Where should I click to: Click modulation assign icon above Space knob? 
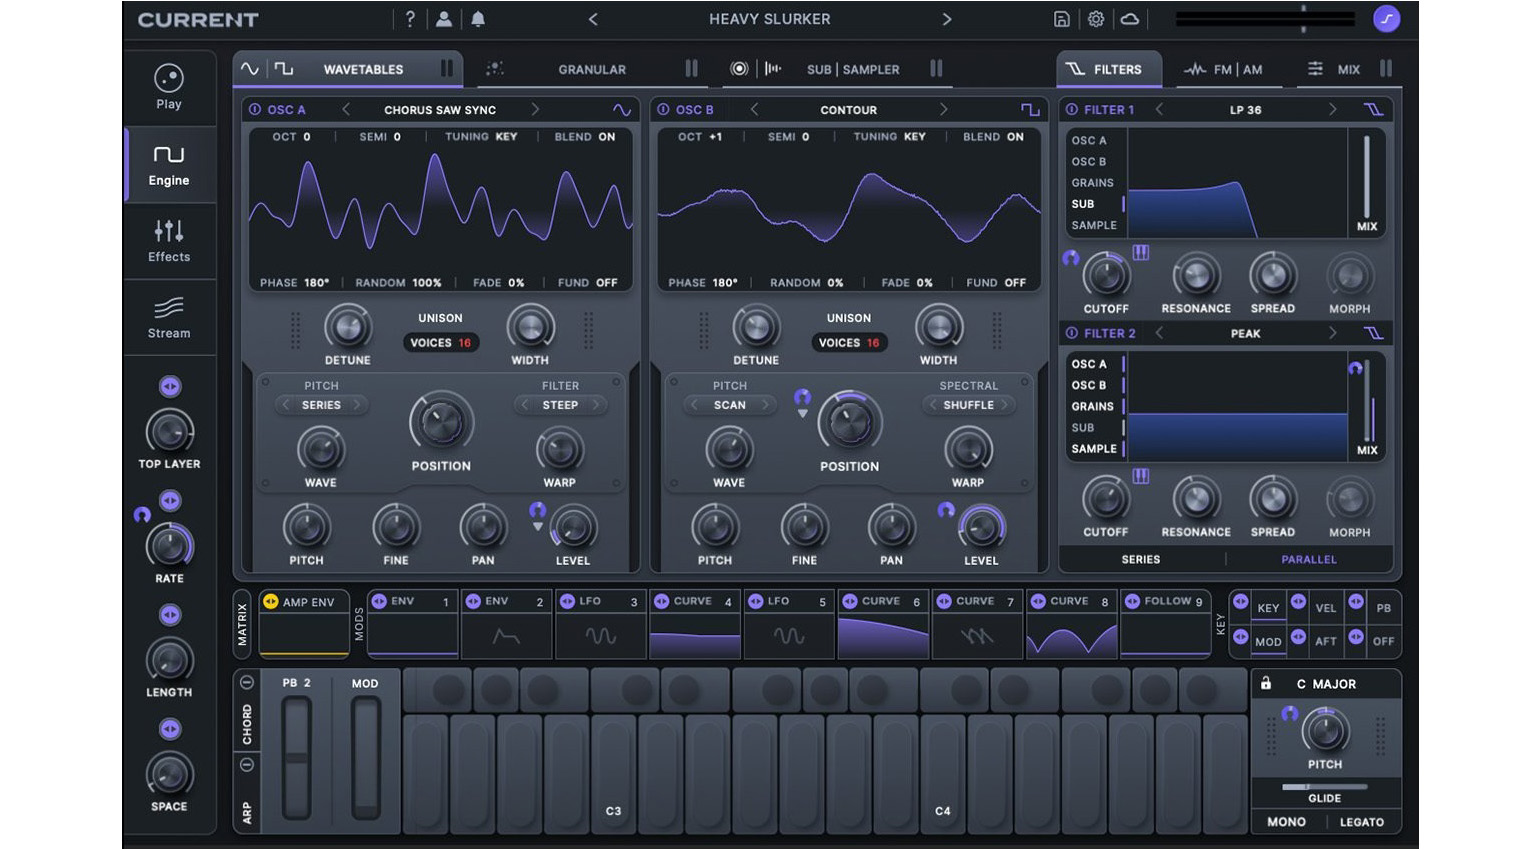170,729
